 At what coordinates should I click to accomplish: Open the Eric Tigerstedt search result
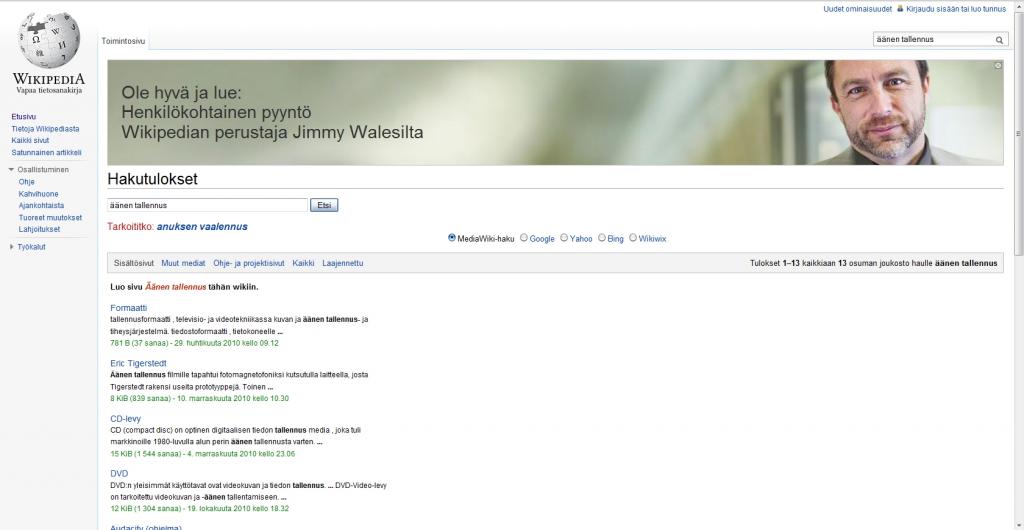[138, 364]
